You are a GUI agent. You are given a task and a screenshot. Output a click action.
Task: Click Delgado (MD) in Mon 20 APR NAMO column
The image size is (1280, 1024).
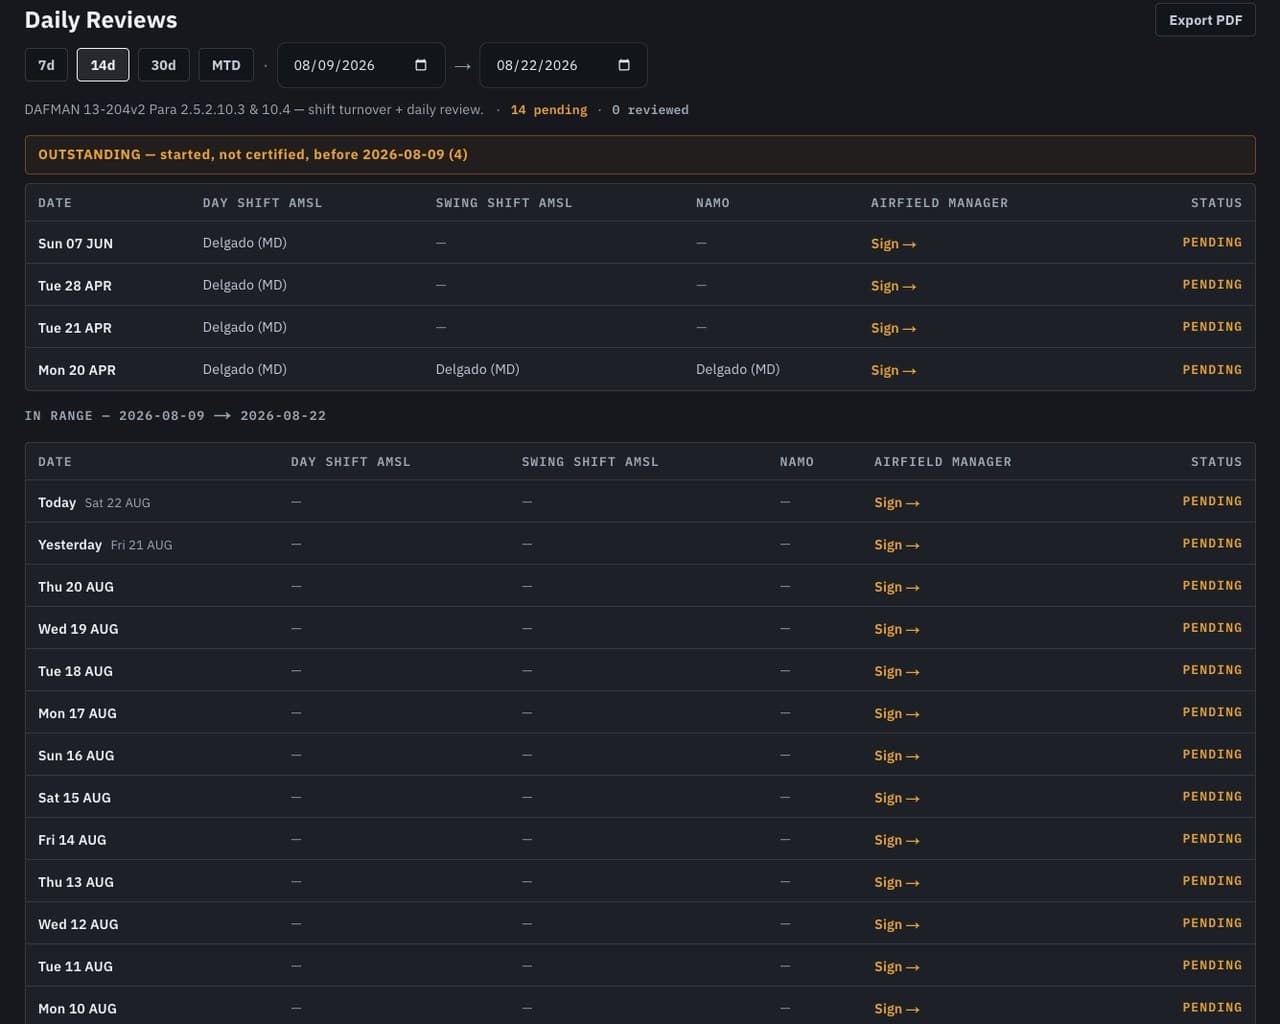pos(738,369)
